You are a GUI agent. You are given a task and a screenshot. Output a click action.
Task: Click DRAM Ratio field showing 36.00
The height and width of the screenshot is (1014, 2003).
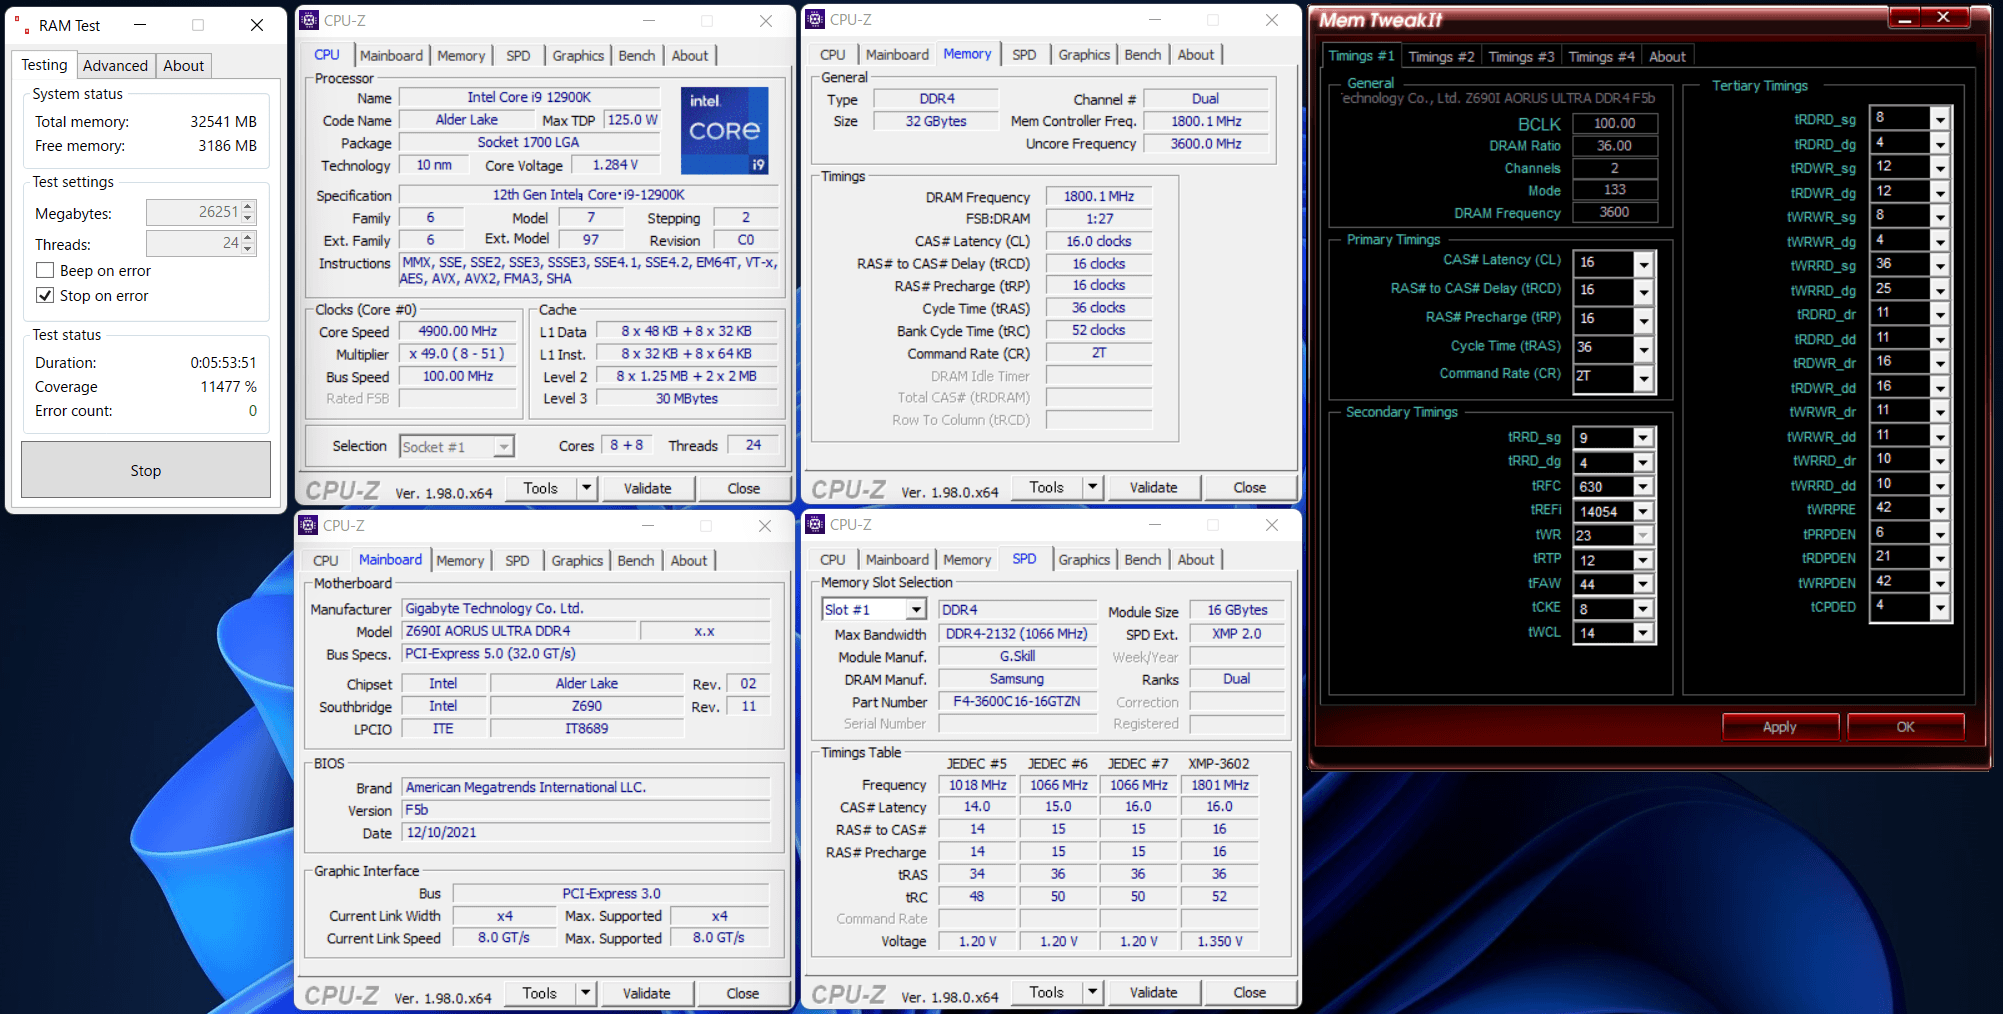click(1615, 146)
